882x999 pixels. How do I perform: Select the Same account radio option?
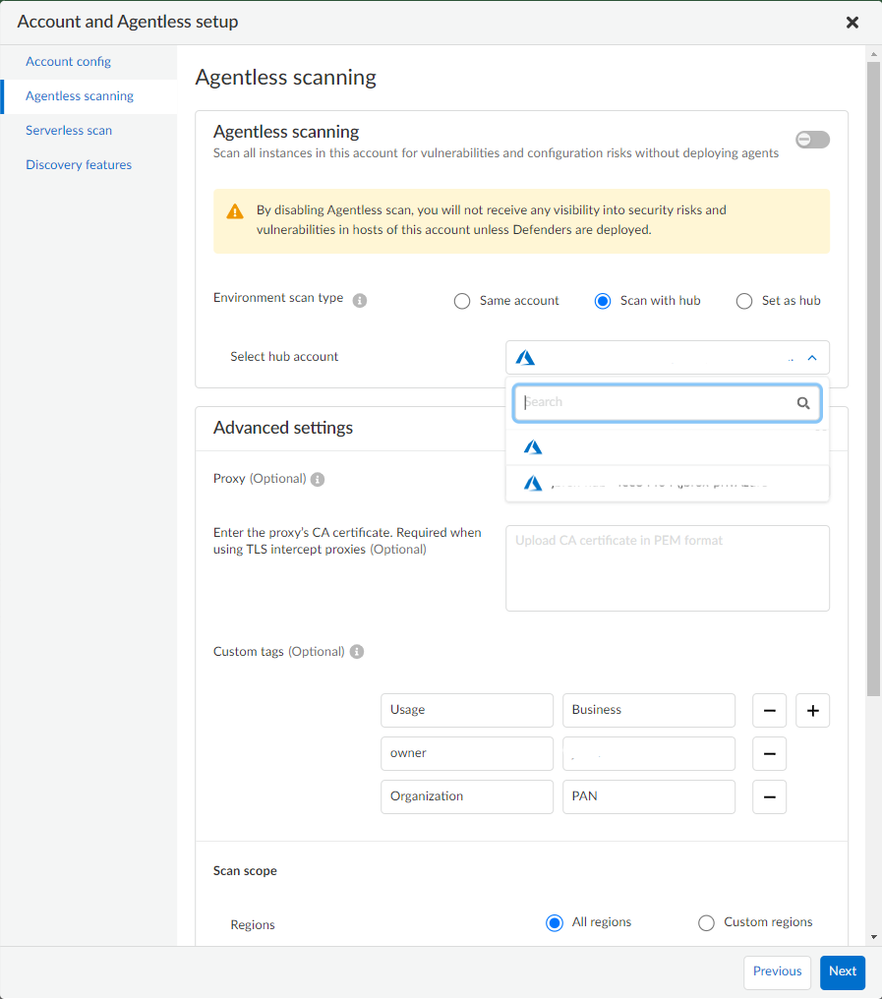[462, 301]
